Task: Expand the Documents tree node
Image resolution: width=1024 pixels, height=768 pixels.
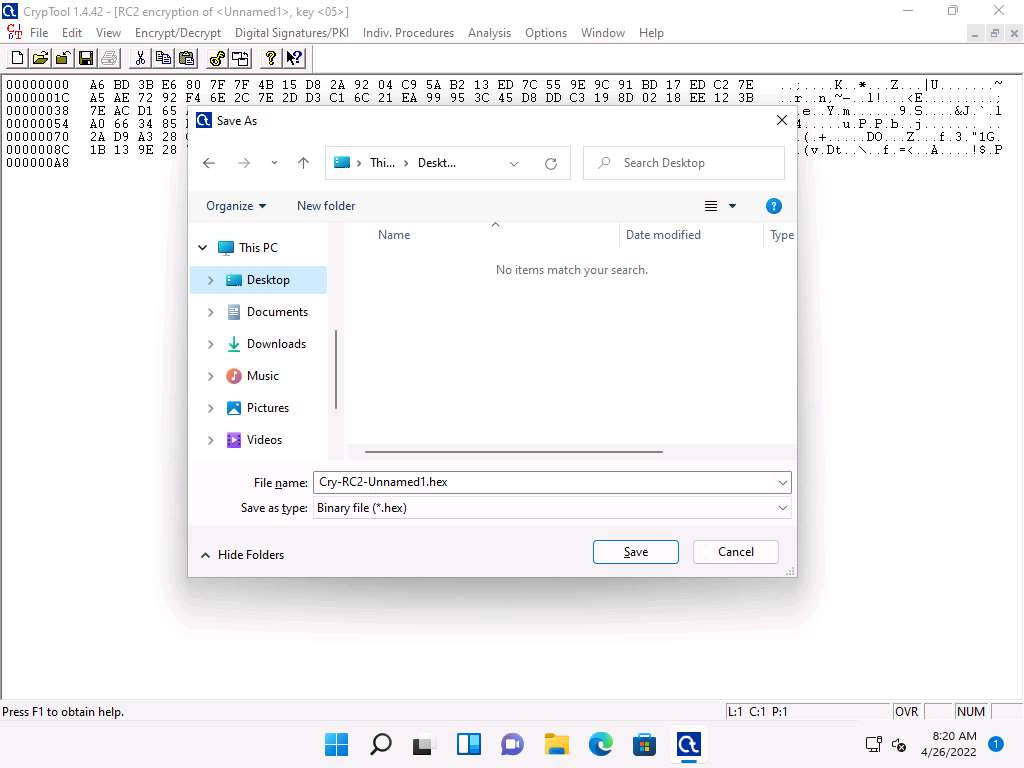Action: click(x=210, y=312)
